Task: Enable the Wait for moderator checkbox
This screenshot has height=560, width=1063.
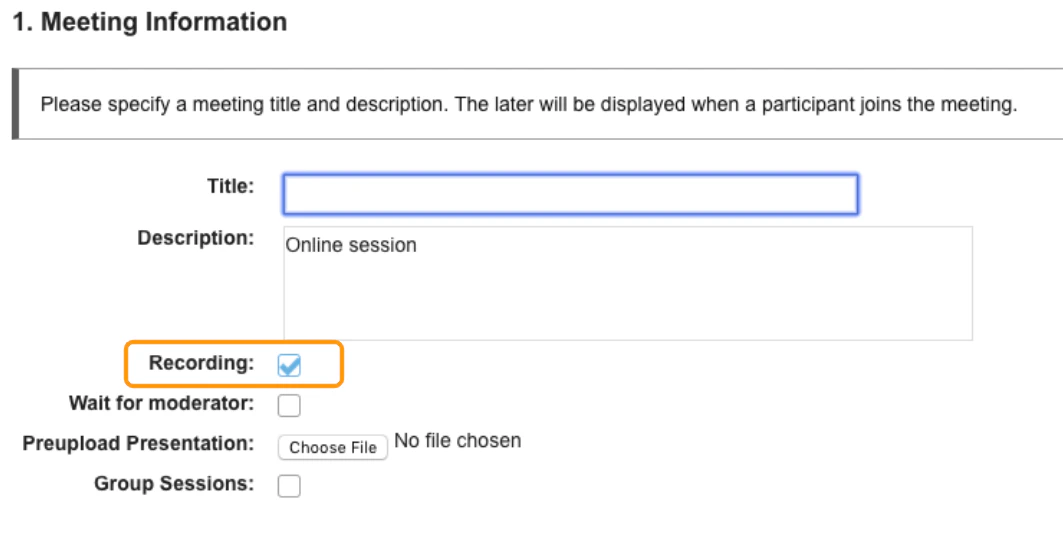Action: pyautogui.click(x=289, y=405)
